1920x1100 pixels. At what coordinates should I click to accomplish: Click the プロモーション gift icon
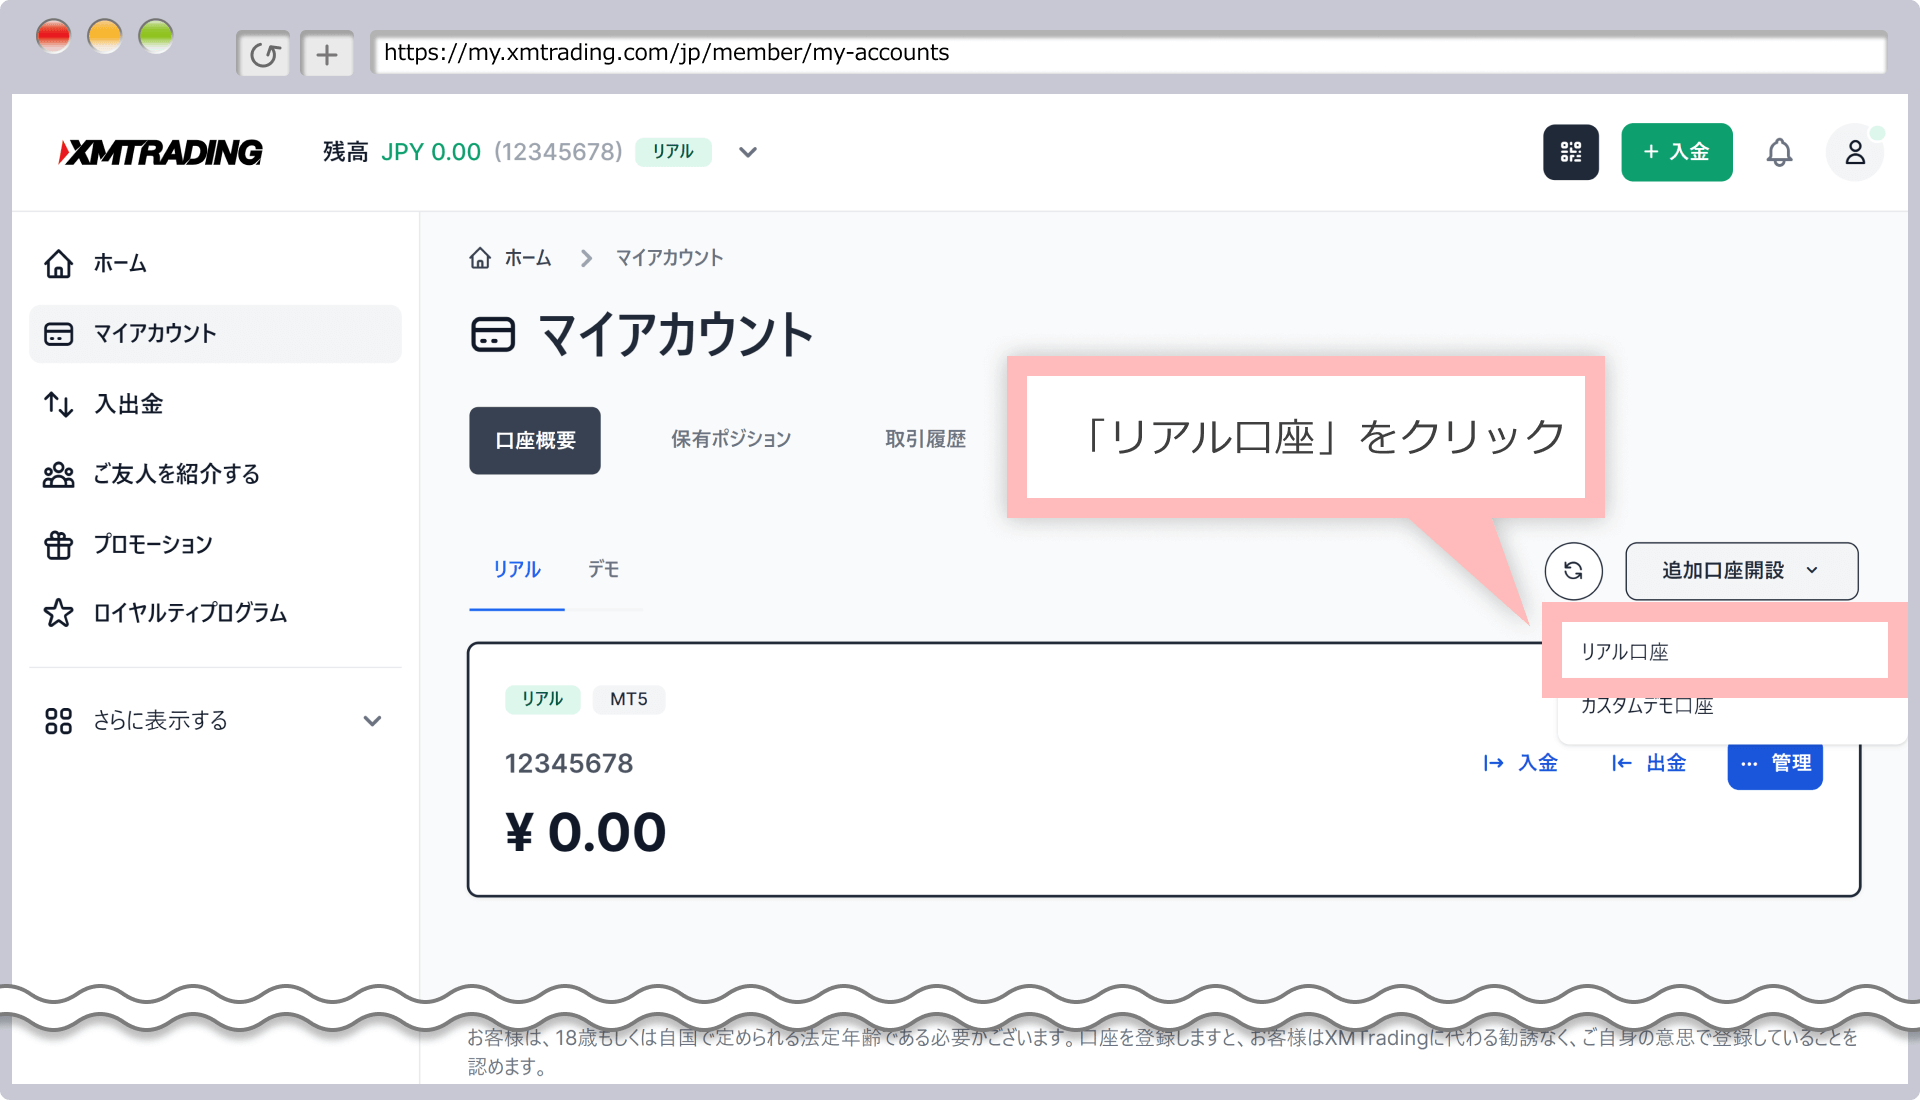click(59, 545)
